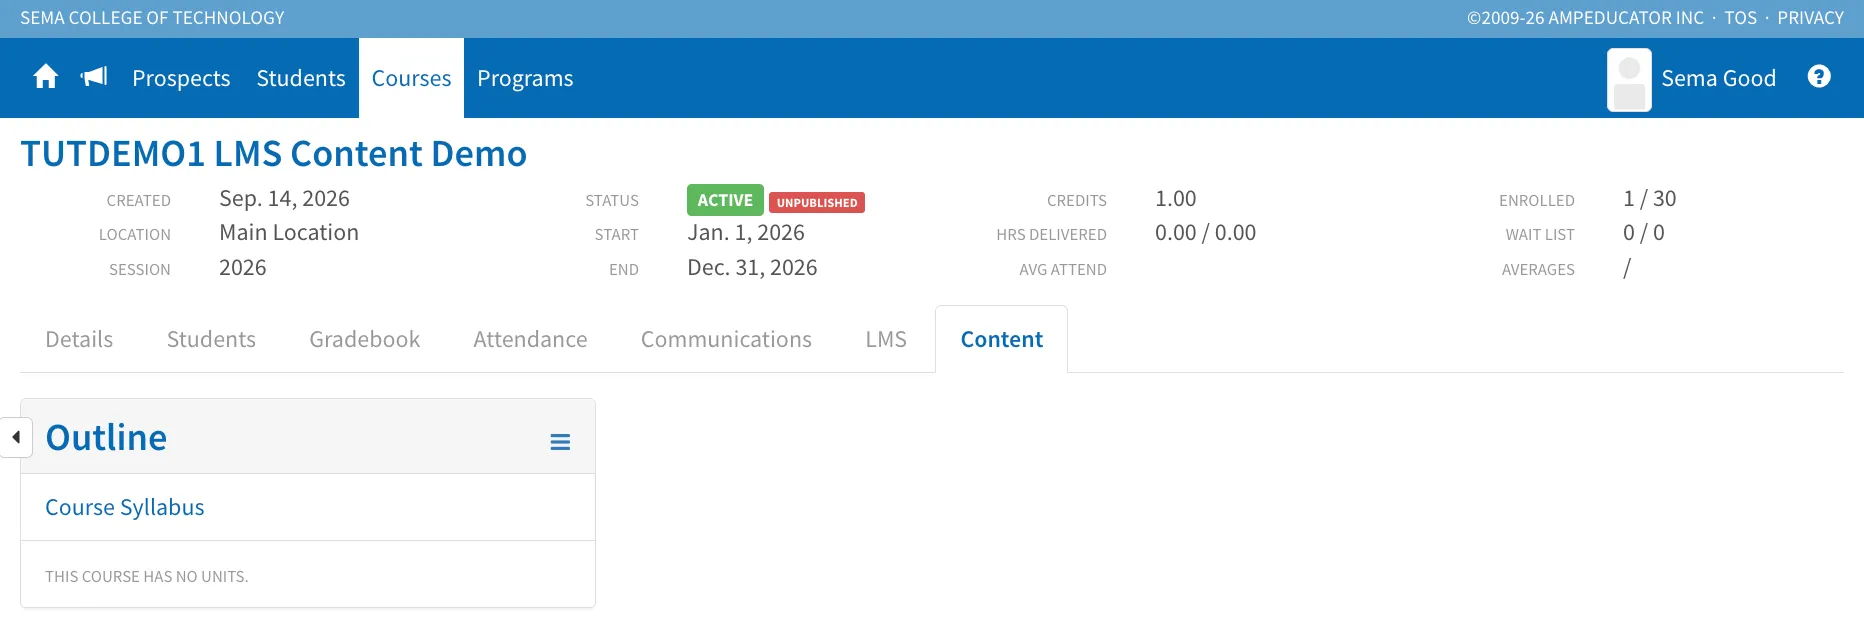The height and width of the screenshot is (630, 1864).
Task: Click the Main Location value
Action: (x=289, y=232)
